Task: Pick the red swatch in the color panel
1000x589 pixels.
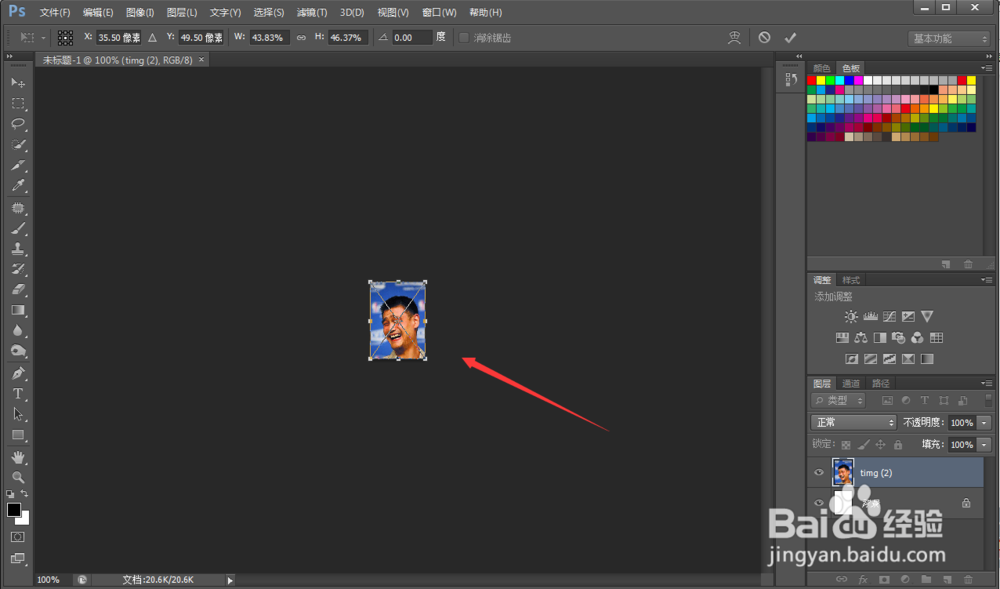Action: [811, 80]
